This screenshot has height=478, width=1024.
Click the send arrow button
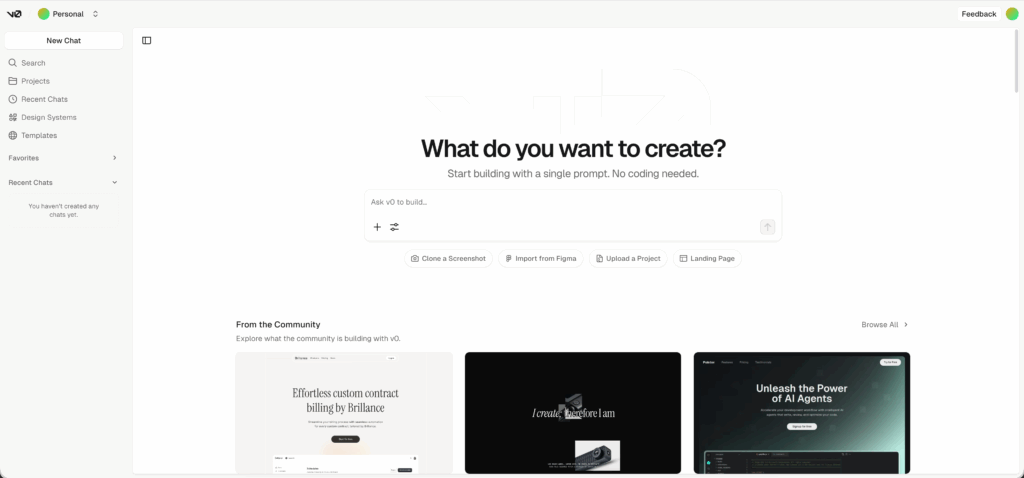pos(767,227)
